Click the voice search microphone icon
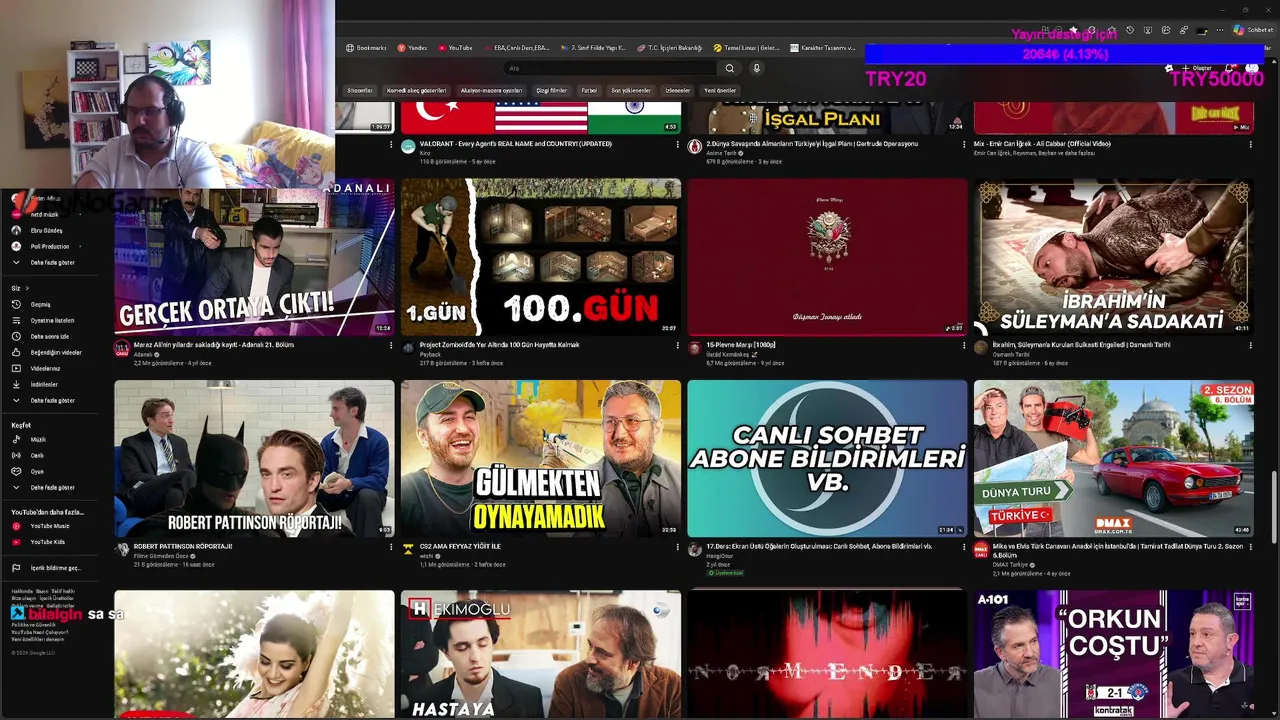This screenshot has width=1280, height=720. 756,68
